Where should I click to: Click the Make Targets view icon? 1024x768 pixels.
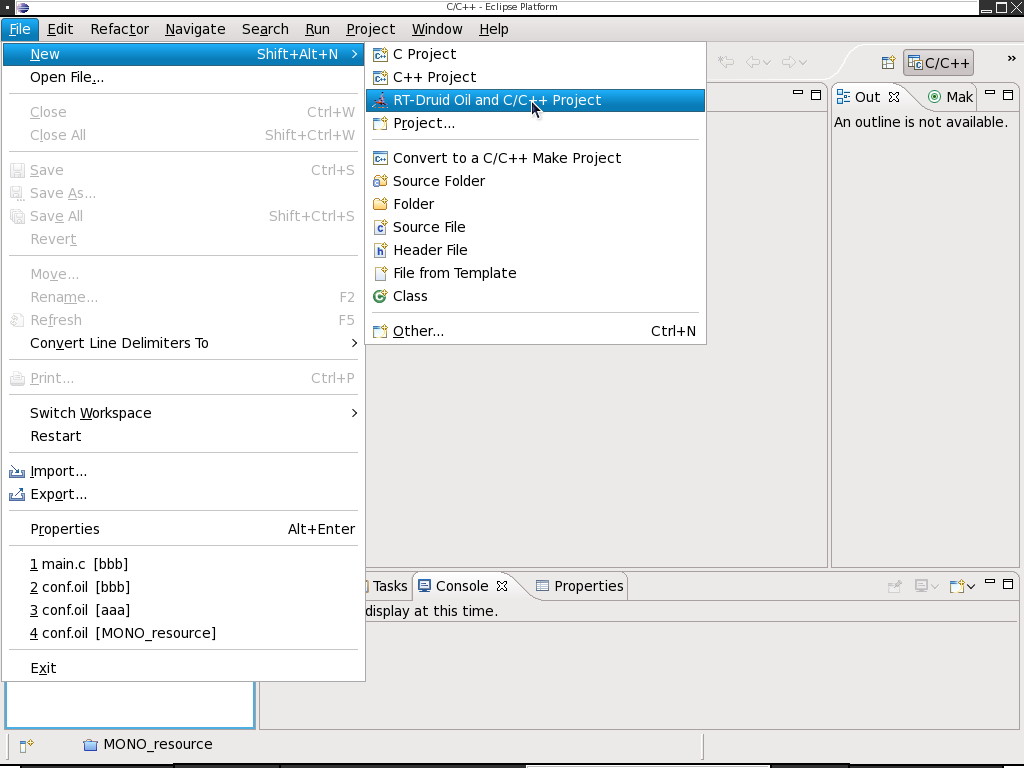(x=935, y=97)
